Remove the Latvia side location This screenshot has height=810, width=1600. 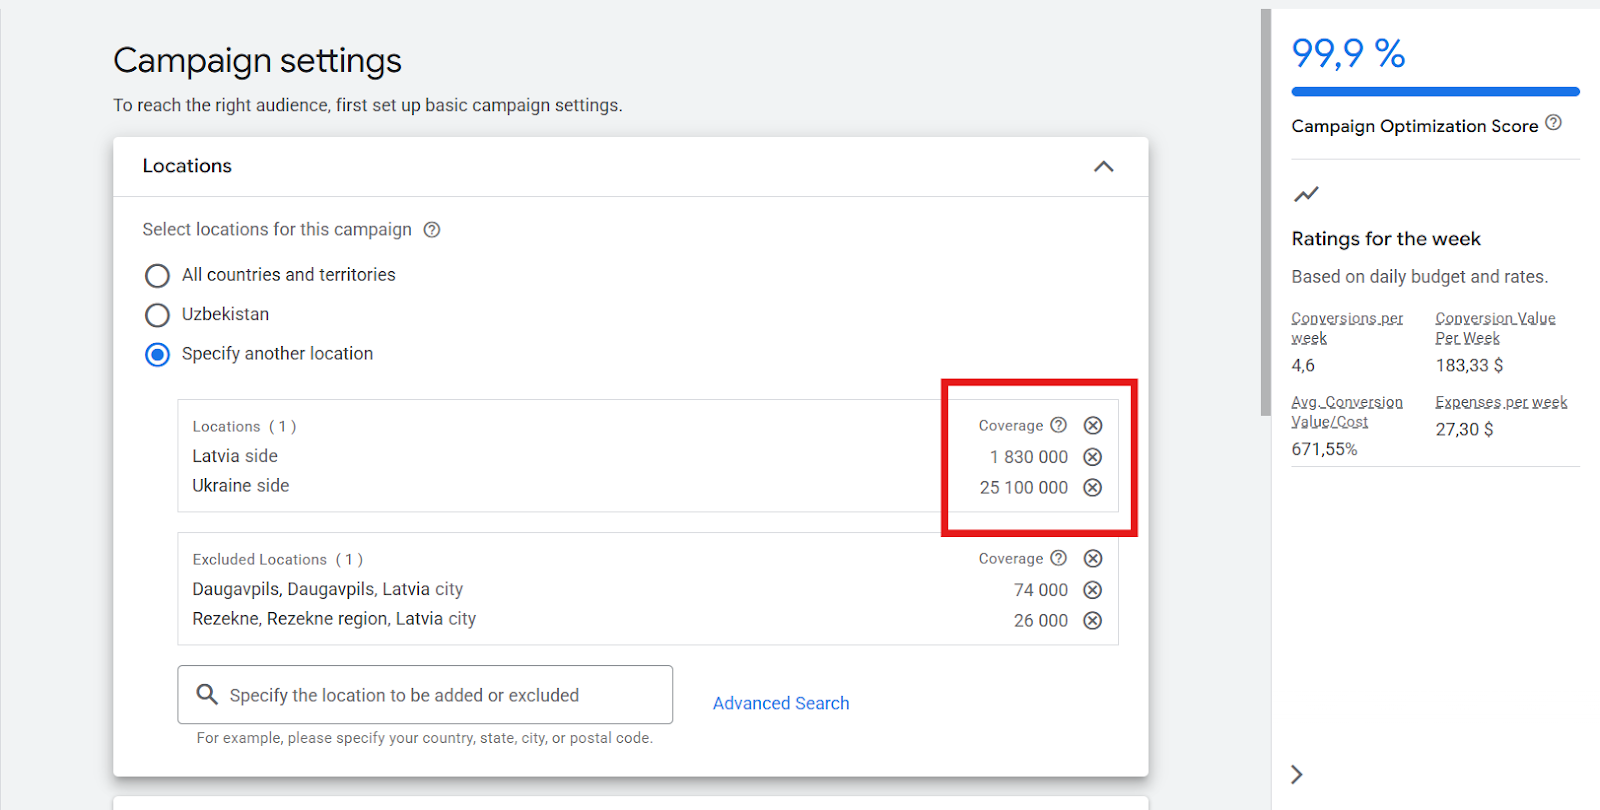1093,457
